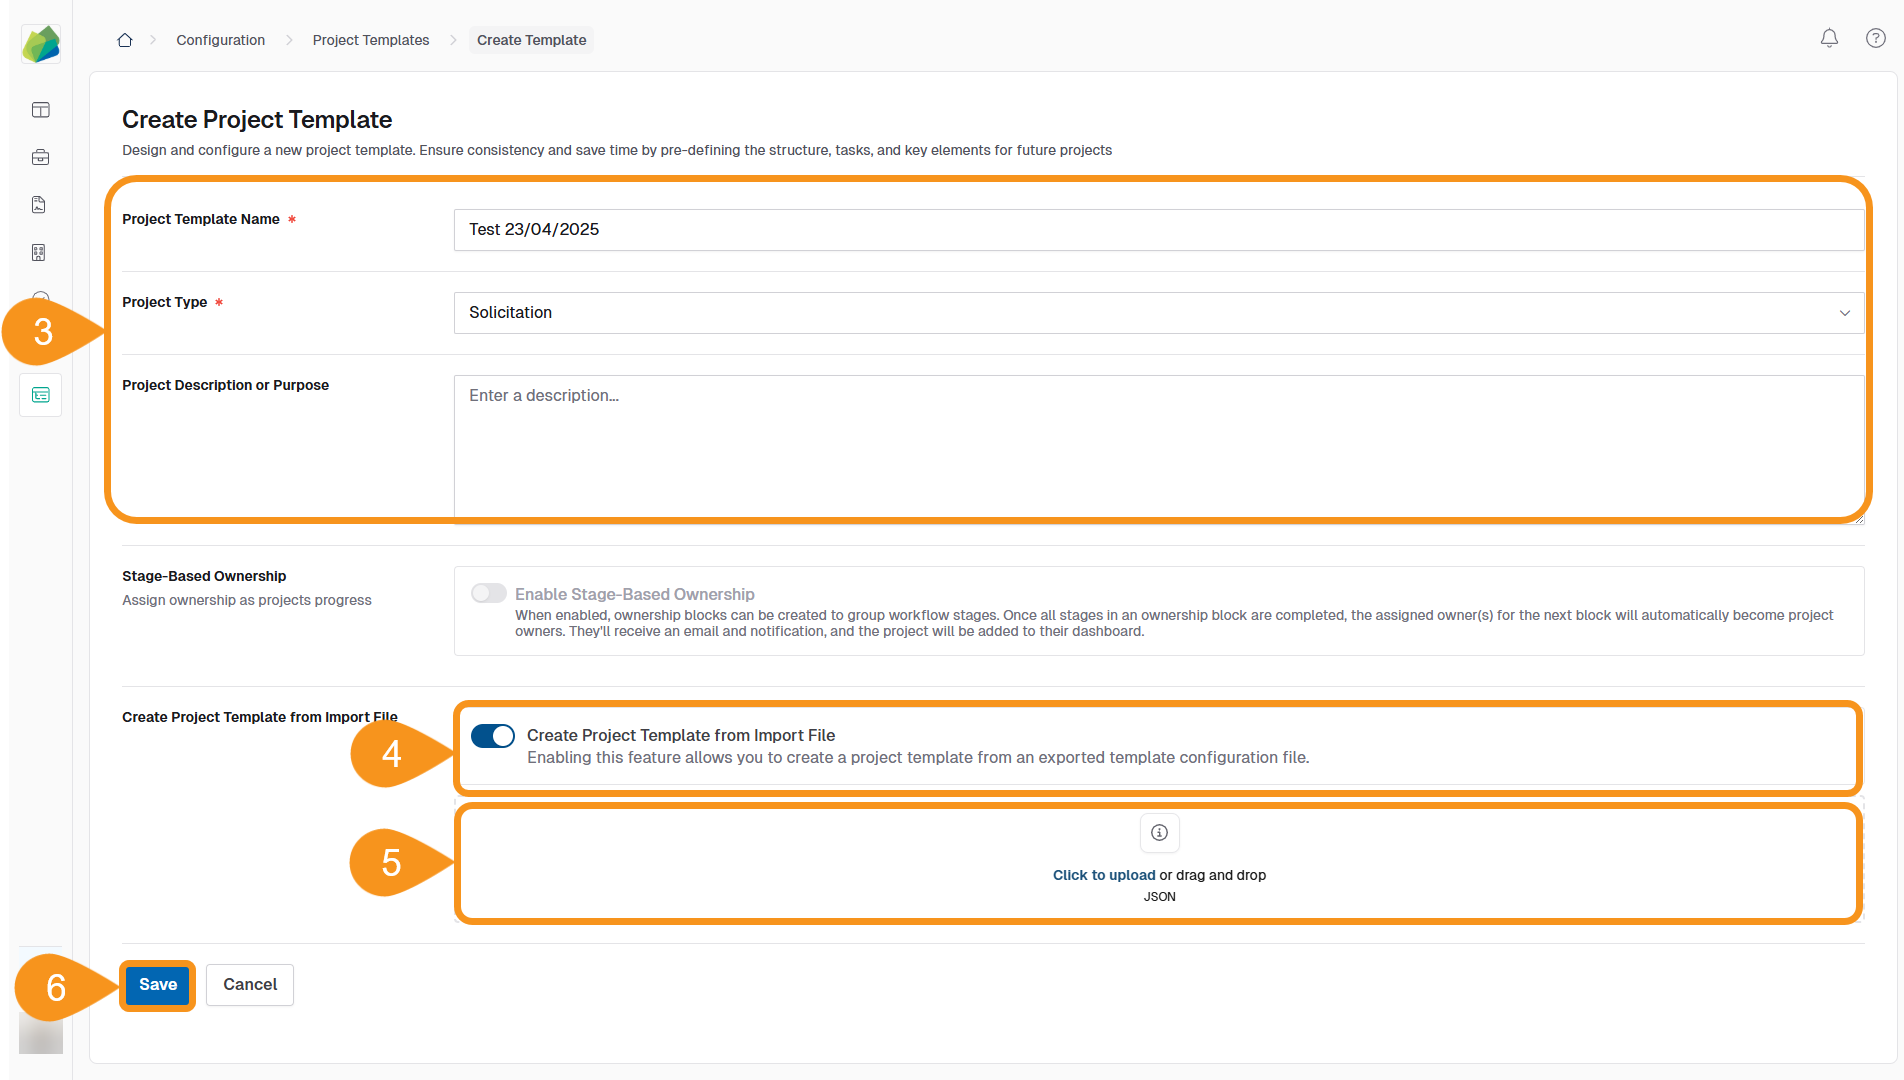
Task: Select the Create Template breadcrumb tab
Action: click(x=531, y=40)
